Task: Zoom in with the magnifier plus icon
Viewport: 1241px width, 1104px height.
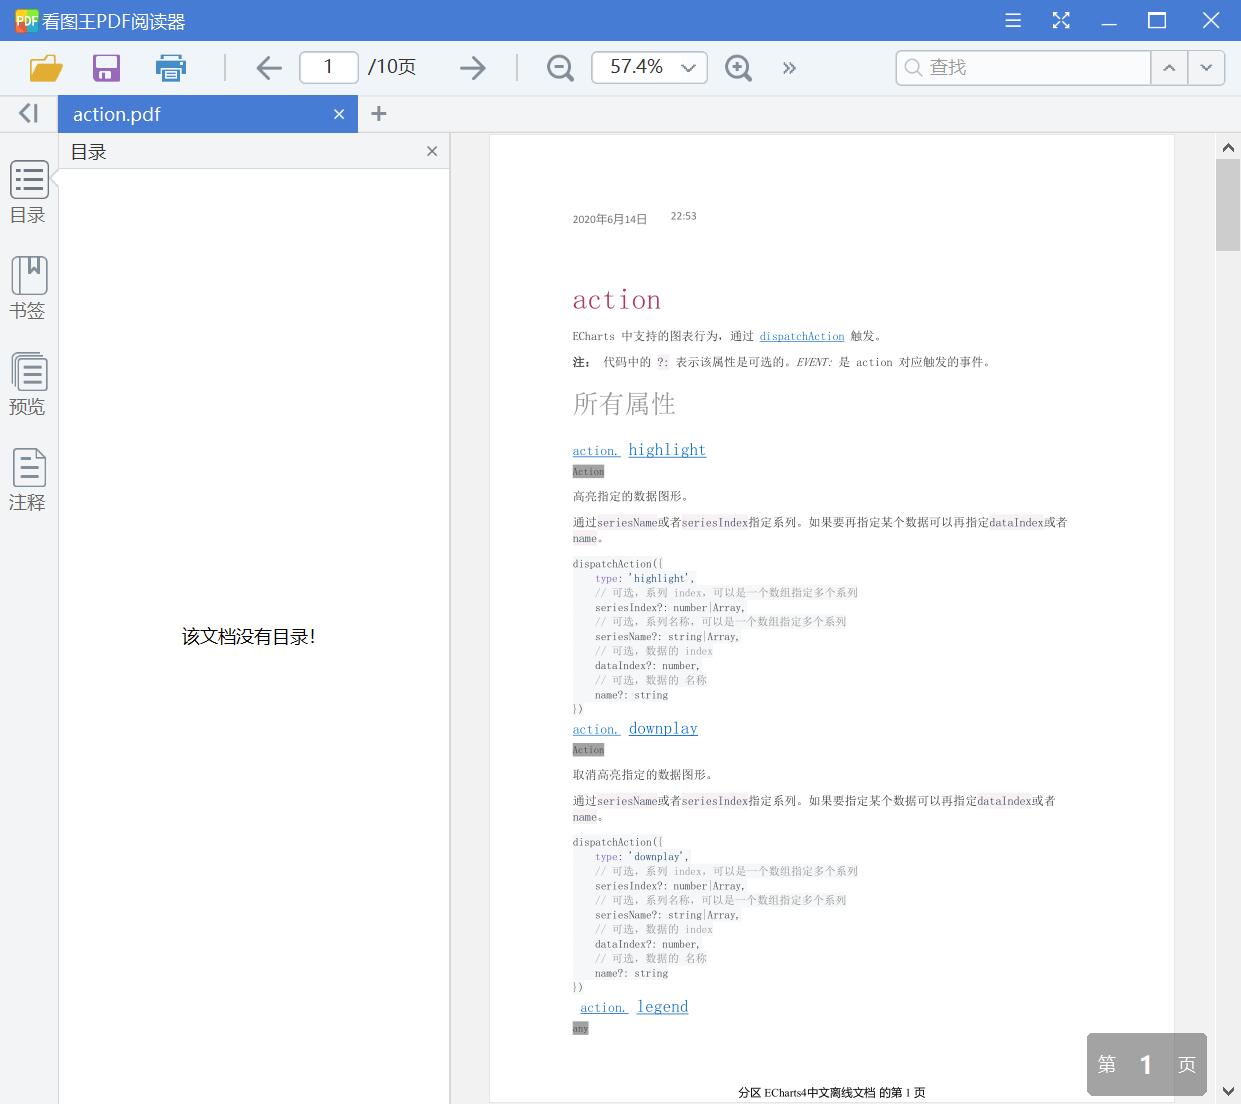Action: (x=738, y=68)
